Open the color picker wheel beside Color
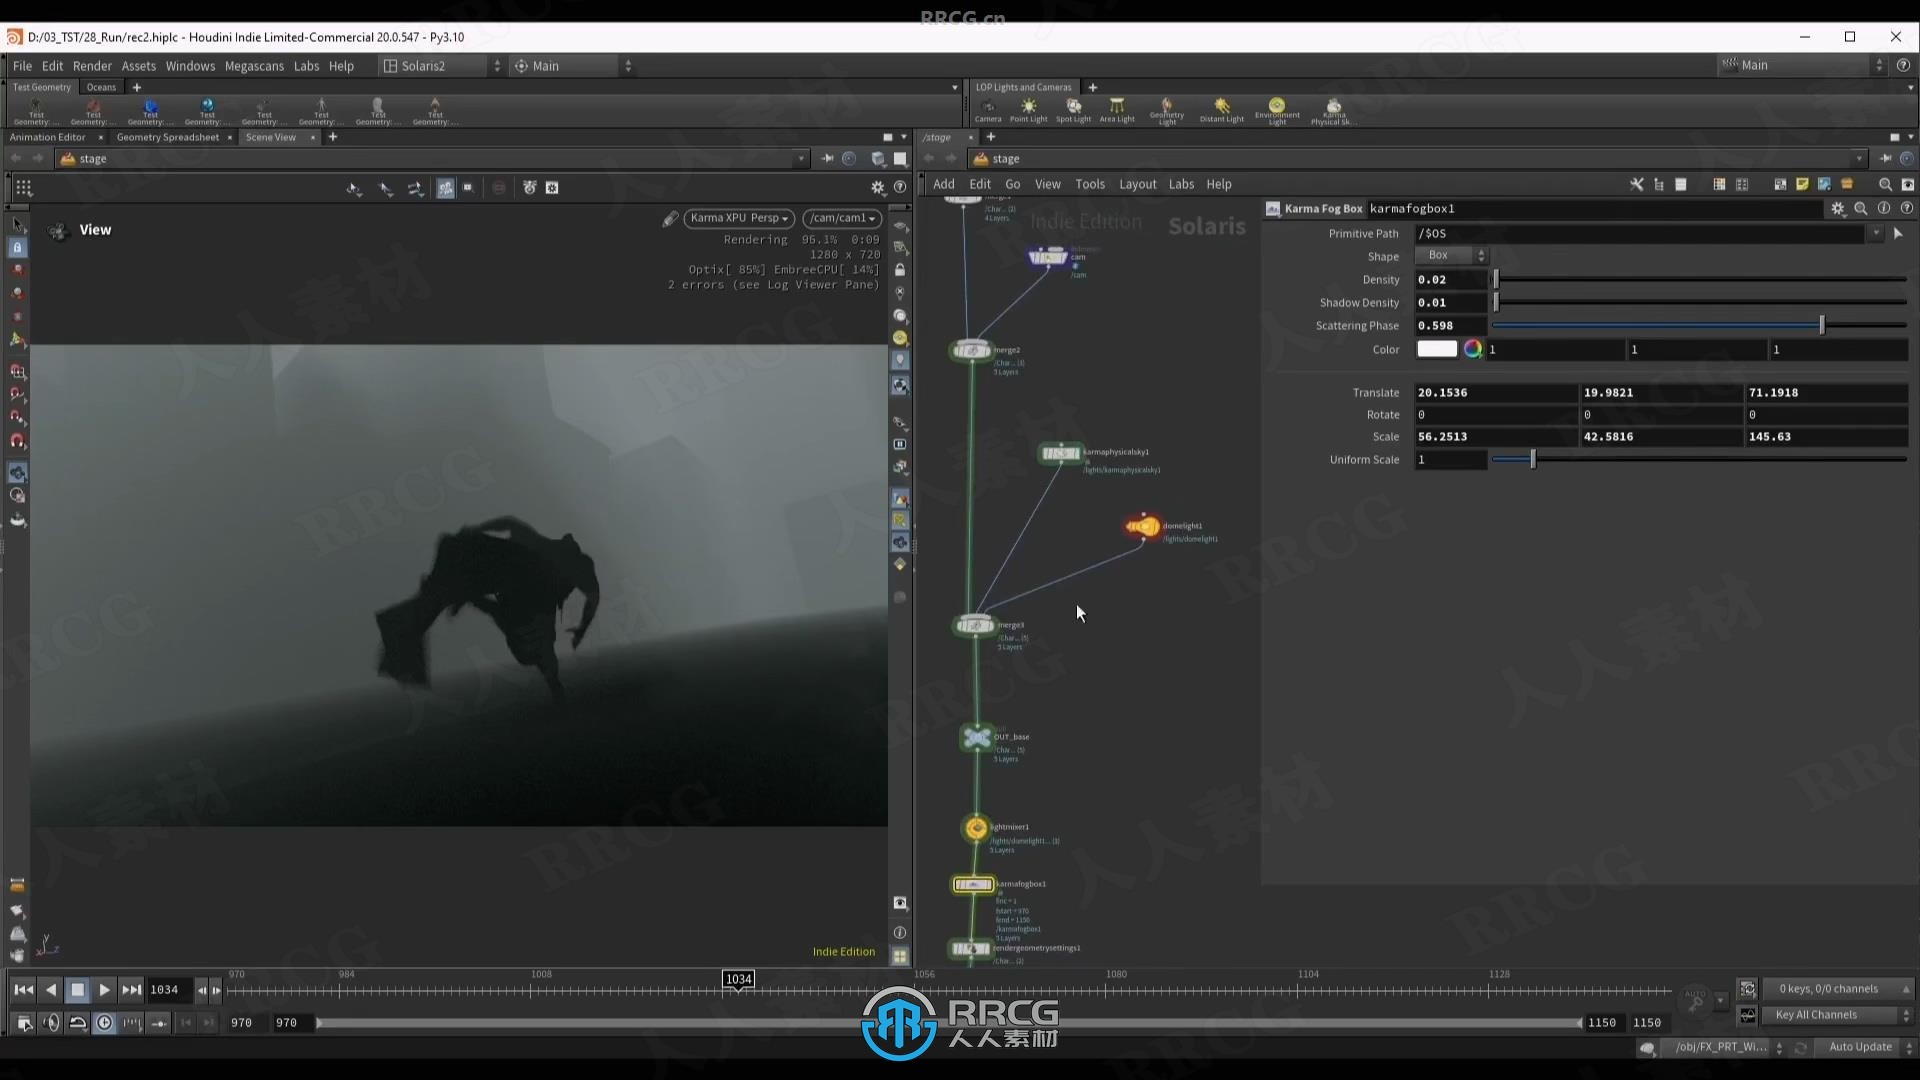 [1472, 349]
